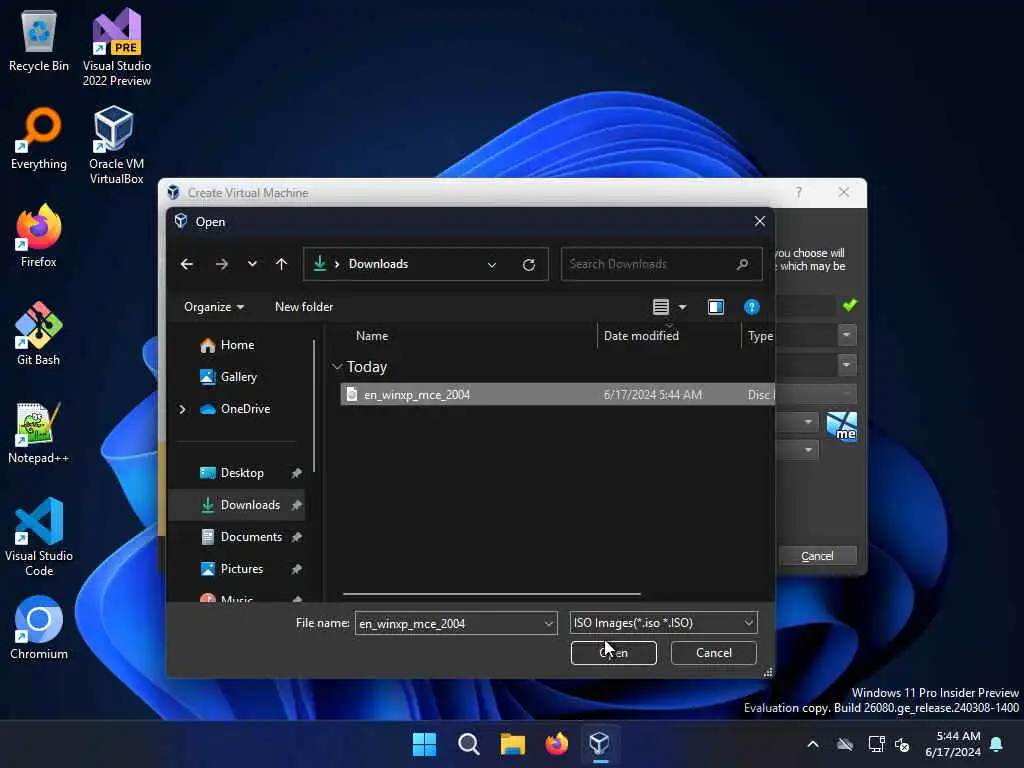Select Oracle VM VirtualBox desktop icon
Screen dimensions: 1024x768
coord(116,146)
